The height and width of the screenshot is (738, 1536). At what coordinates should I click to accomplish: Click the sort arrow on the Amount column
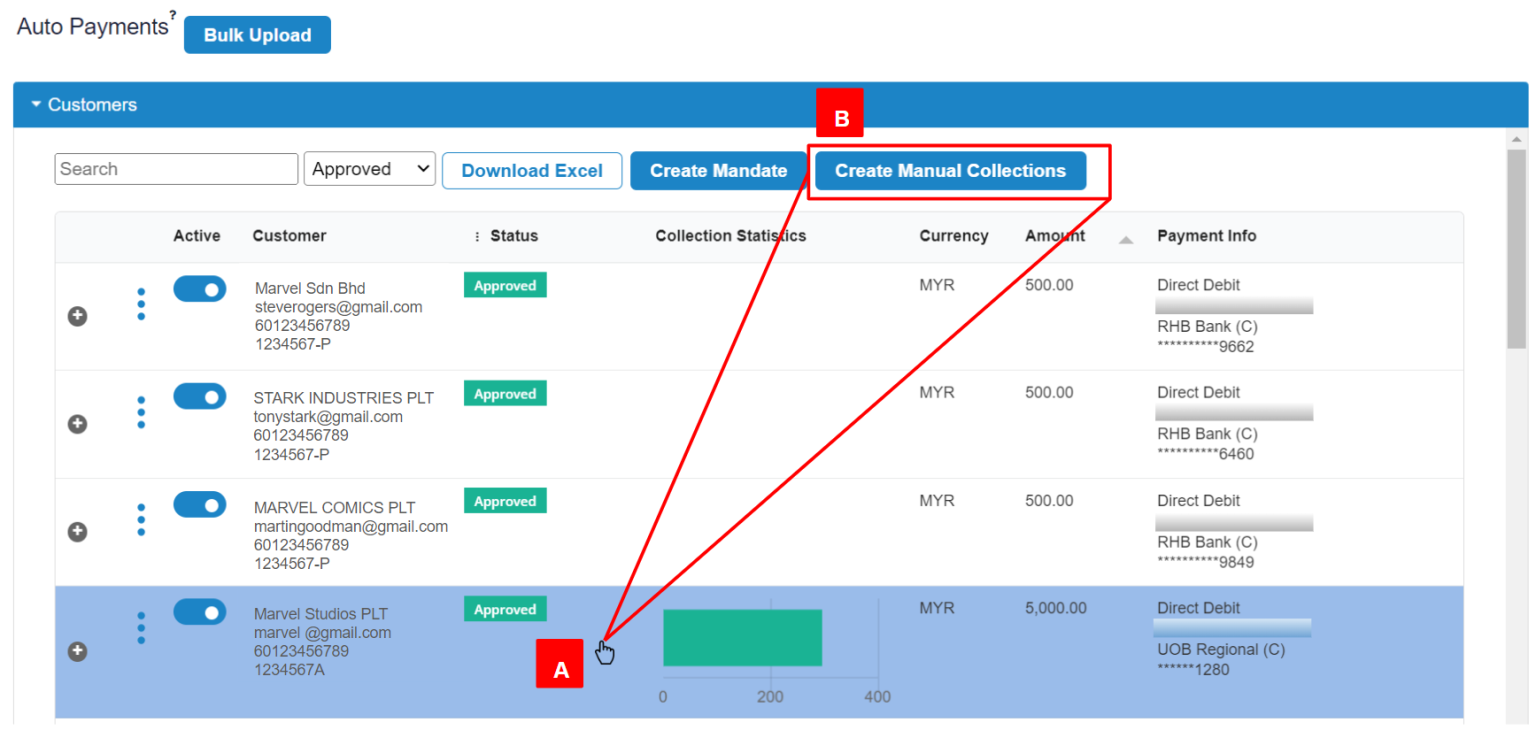(1125, 242)
